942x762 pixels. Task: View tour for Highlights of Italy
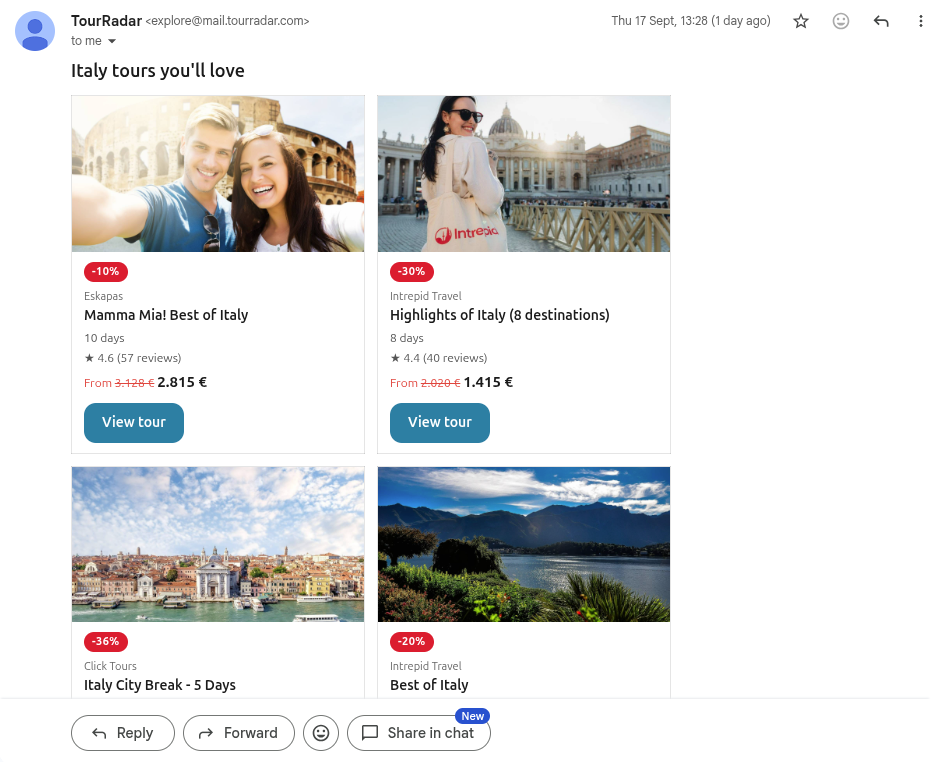pyautogui.click(x=440, y=422)
